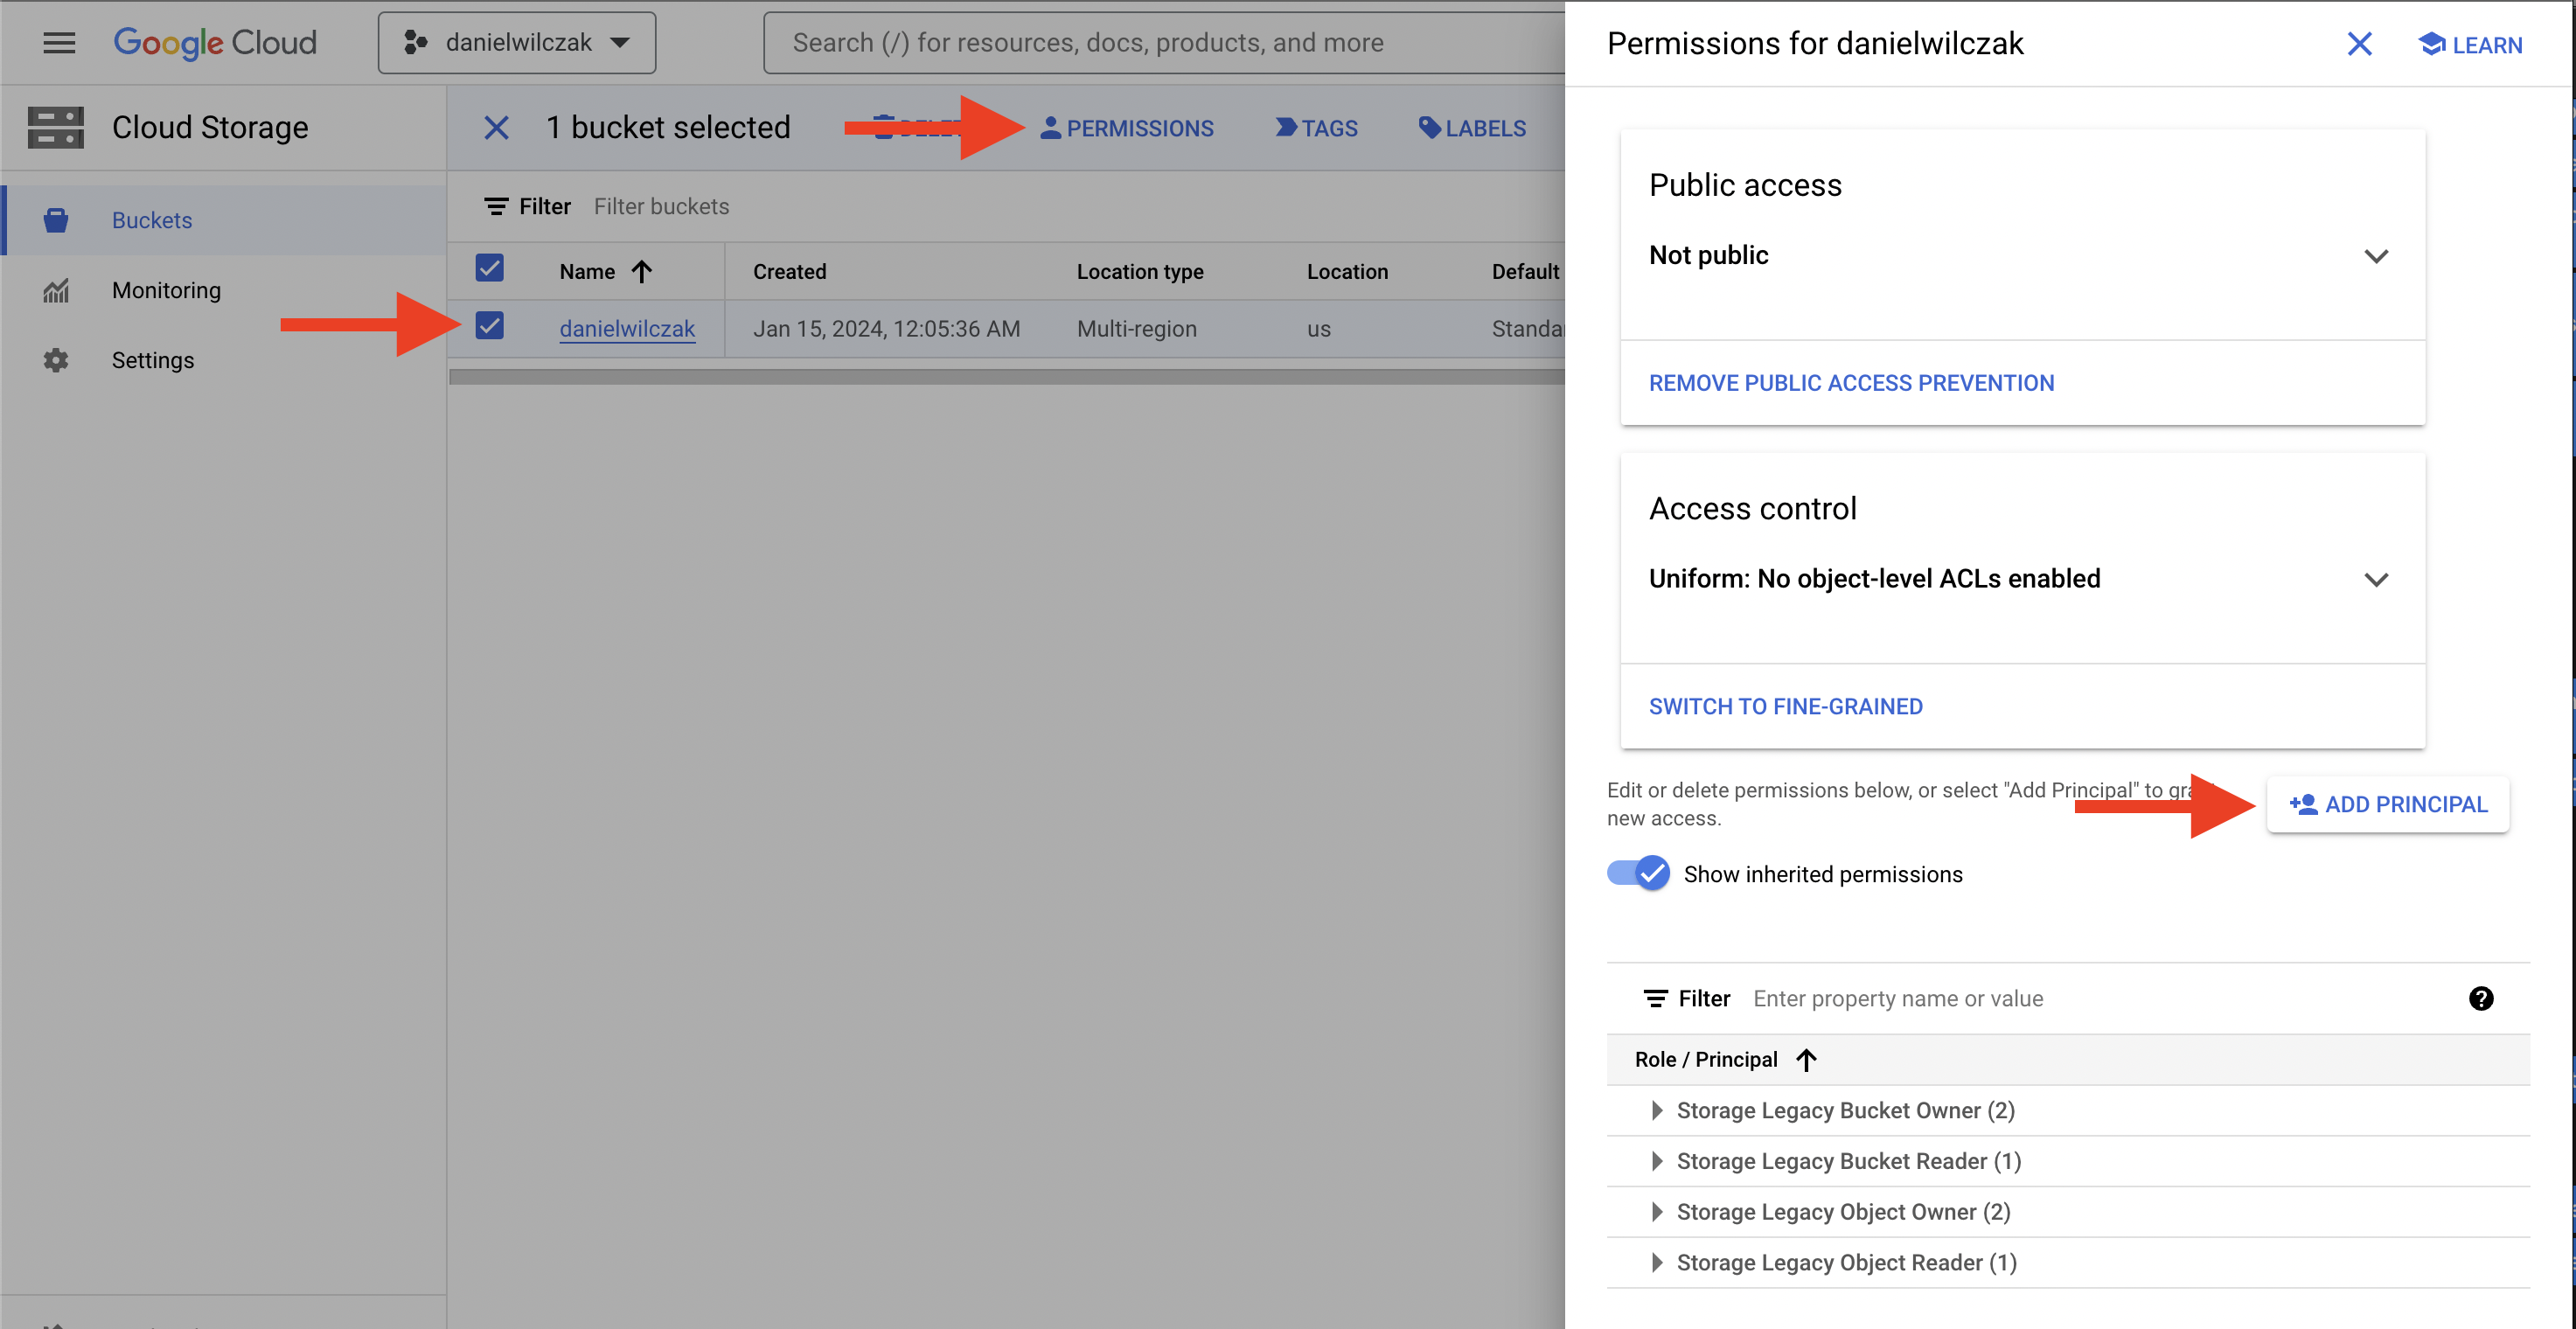Click the Location column header

coord(1347,272)
